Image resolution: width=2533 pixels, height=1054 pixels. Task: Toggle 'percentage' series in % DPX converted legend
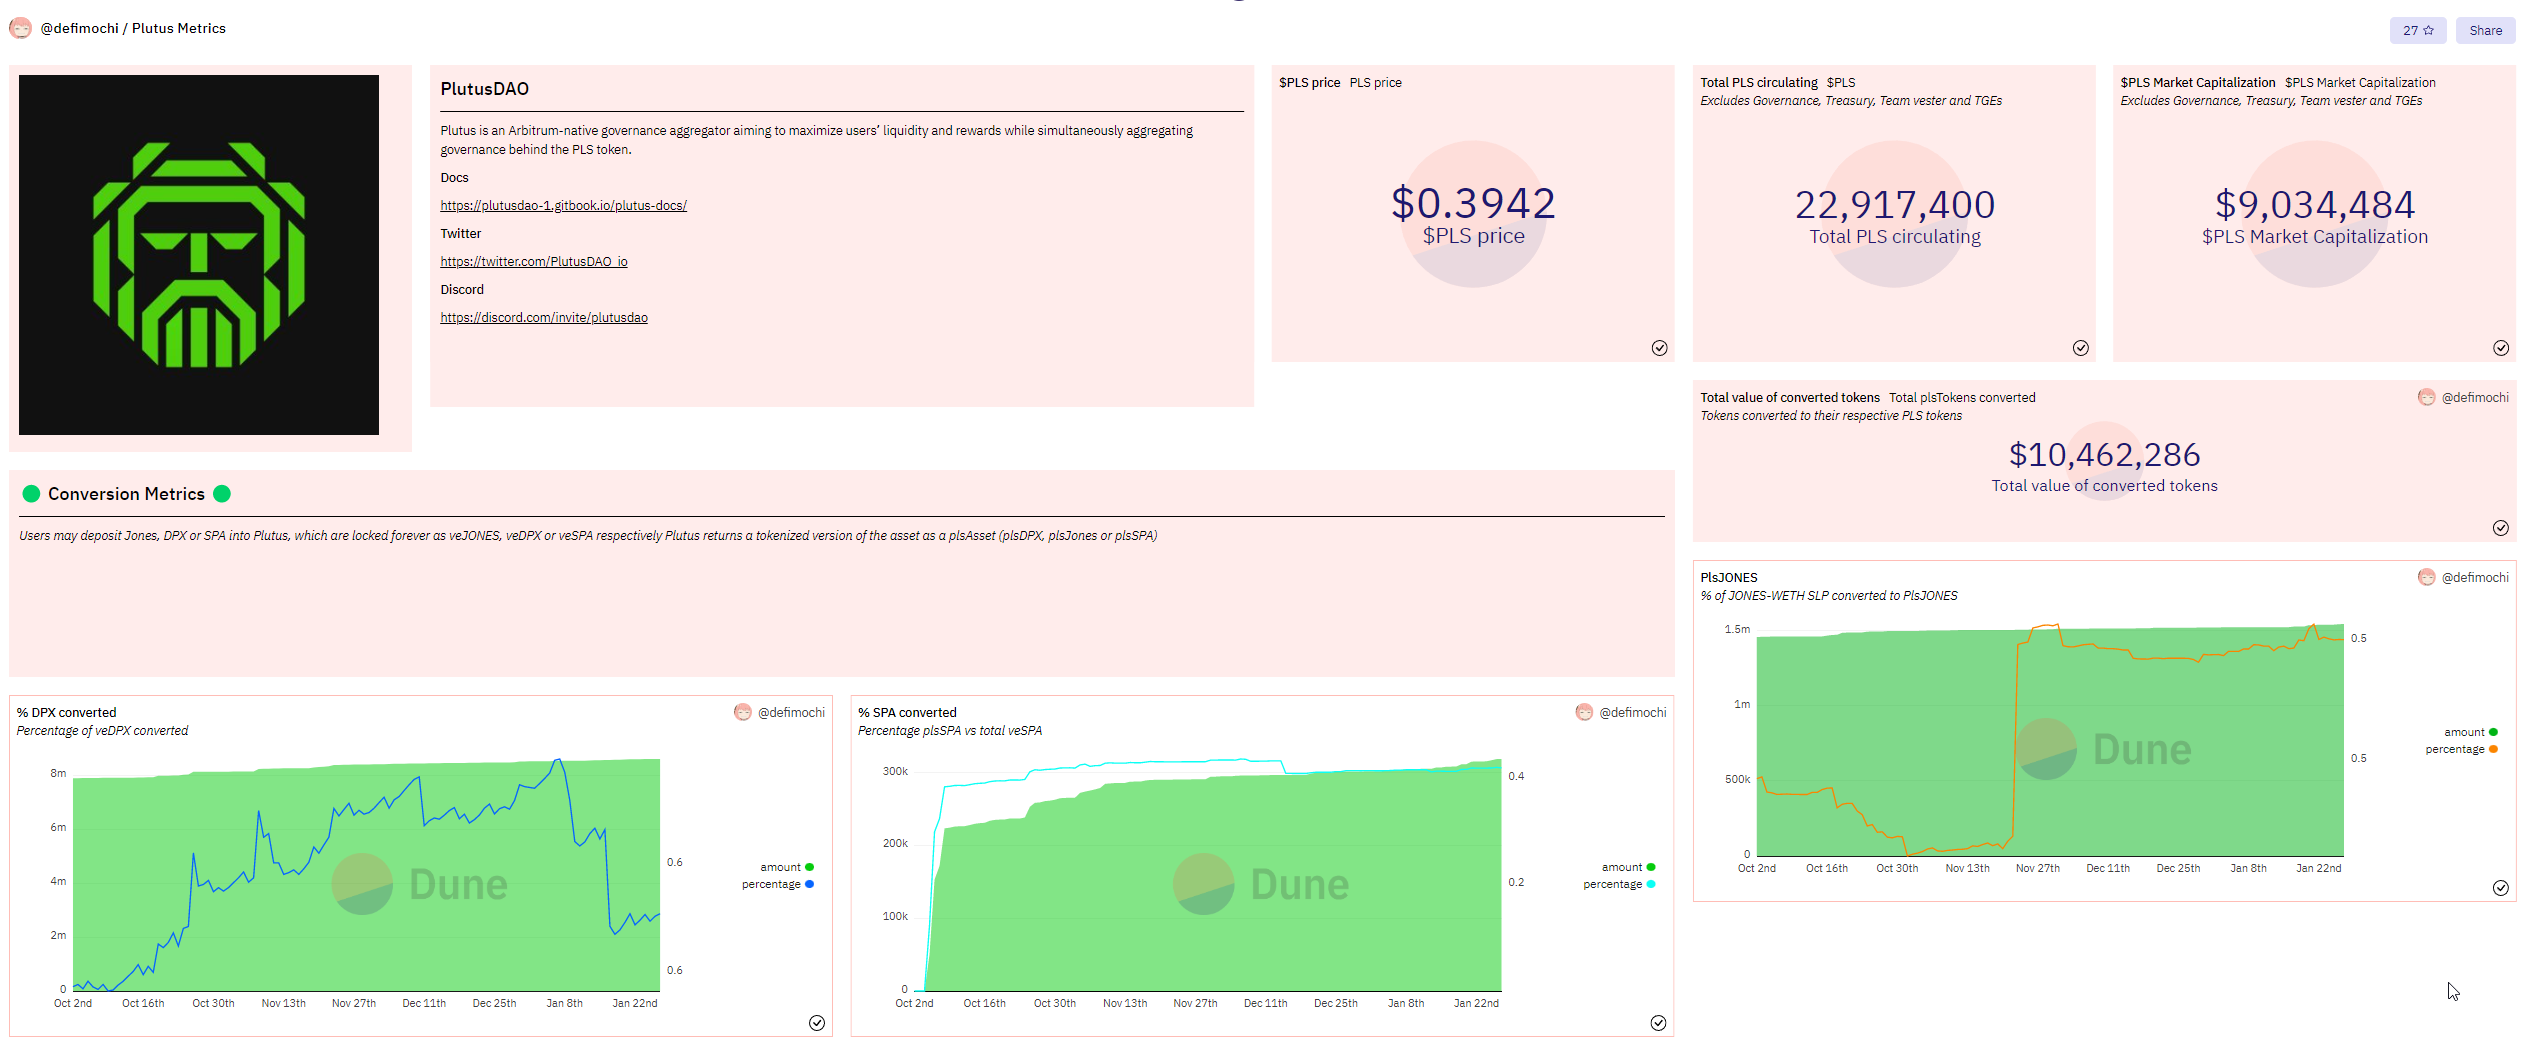click(x=777, y=885)
